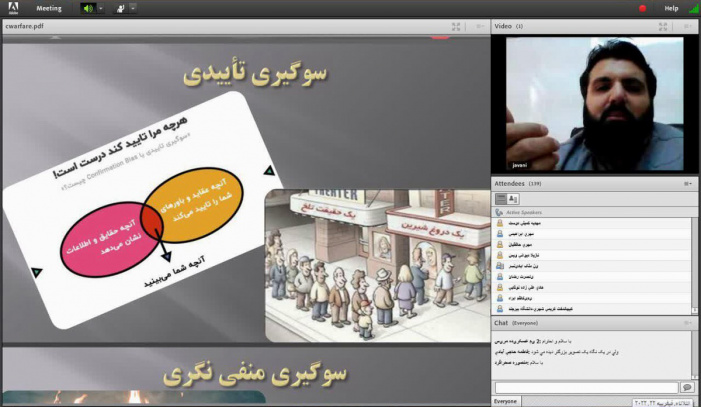This screenshot has height=407, width=701.
Task: Mute the green speaker audio icon
Action: pyautogui.click(x=89, y=8)
